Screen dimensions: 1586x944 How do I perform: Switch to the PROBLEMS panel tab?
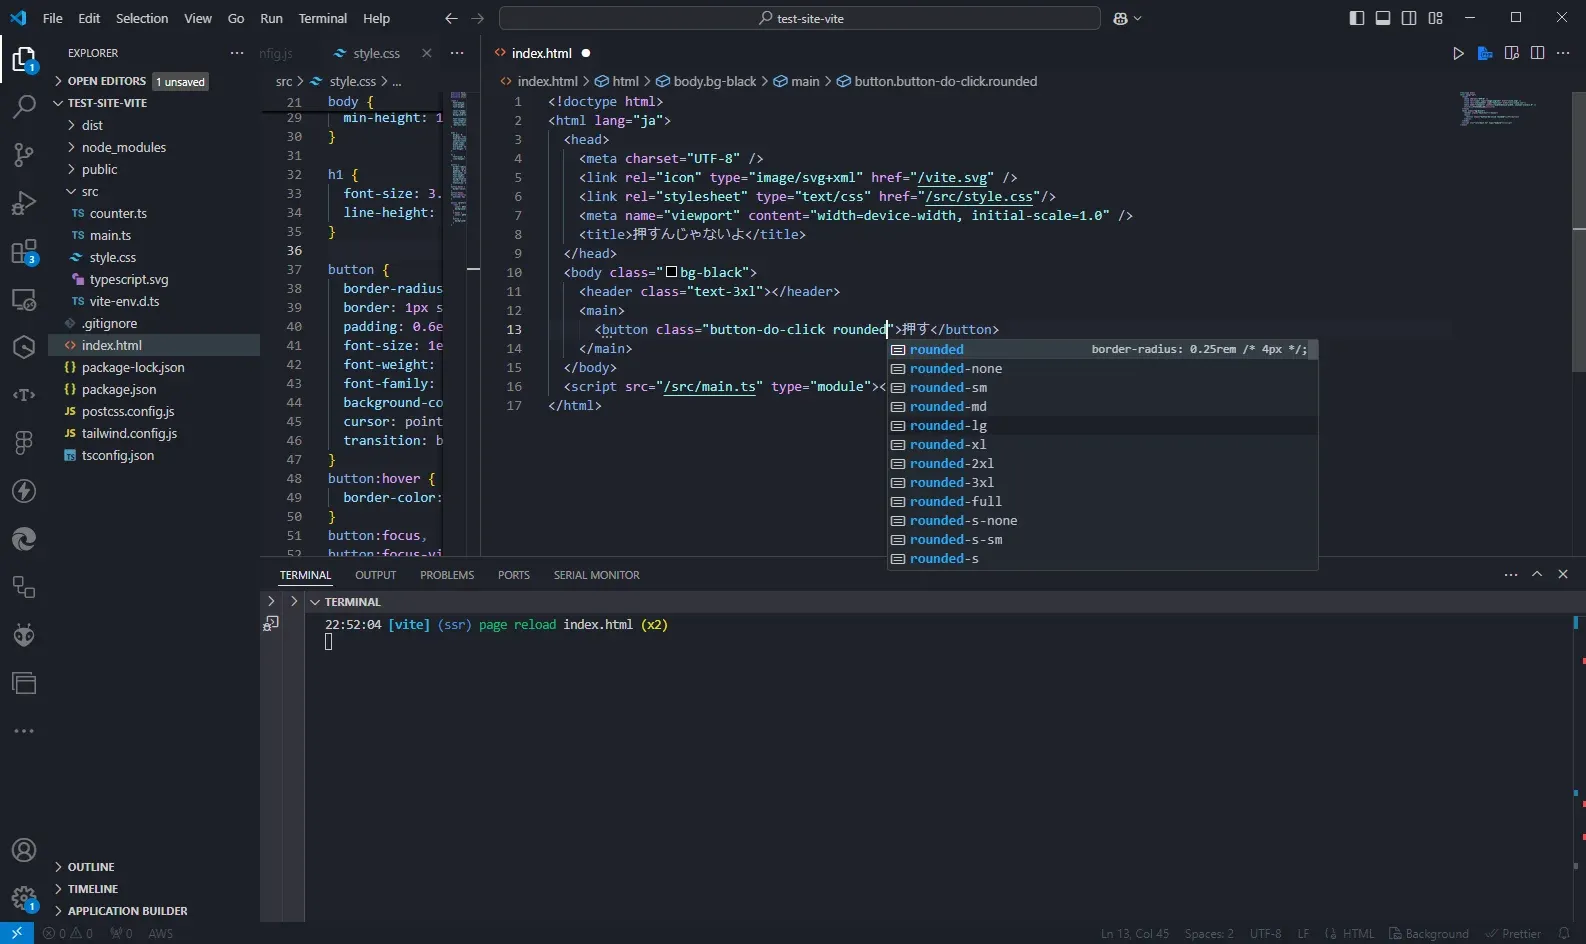(x=447, y=575)
